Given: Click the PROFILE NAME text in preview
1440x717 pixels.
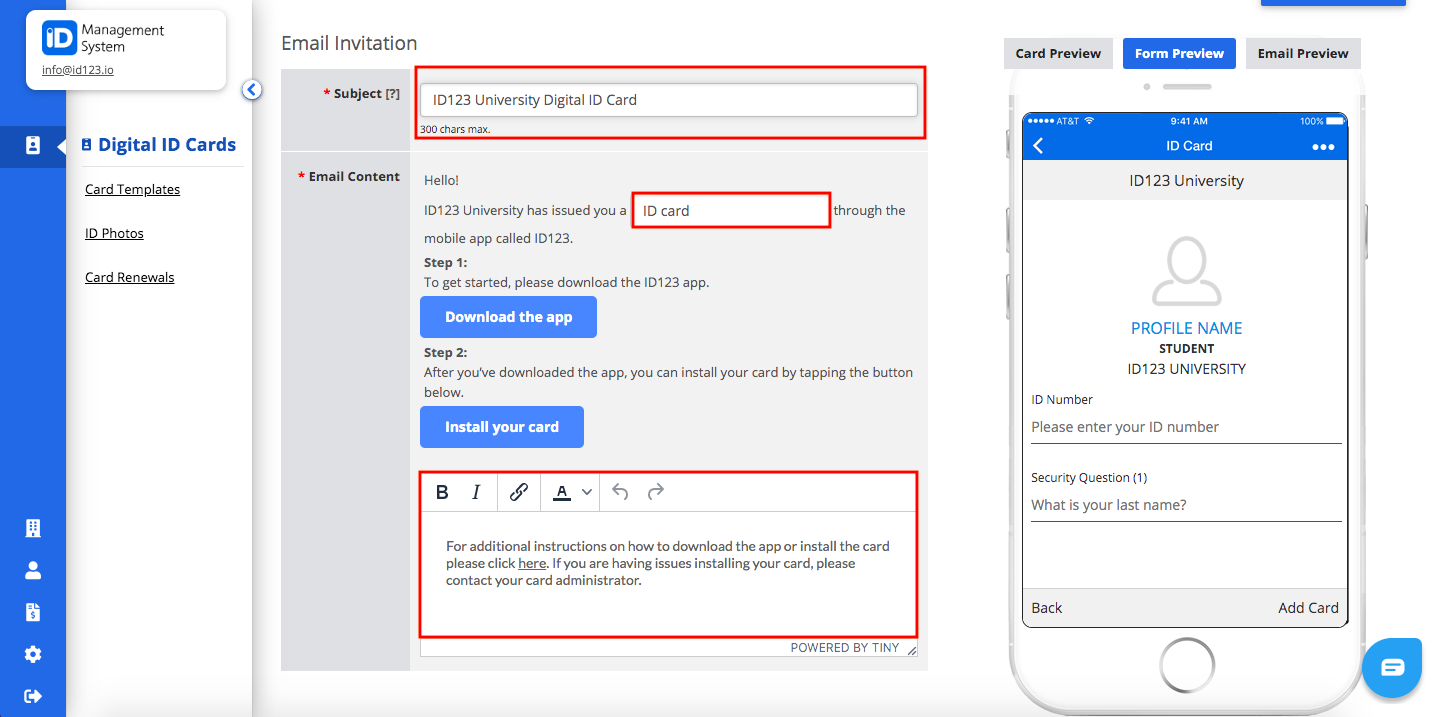Looking at the screenshot, I should pyautogui.click(x=1187, y=328).
